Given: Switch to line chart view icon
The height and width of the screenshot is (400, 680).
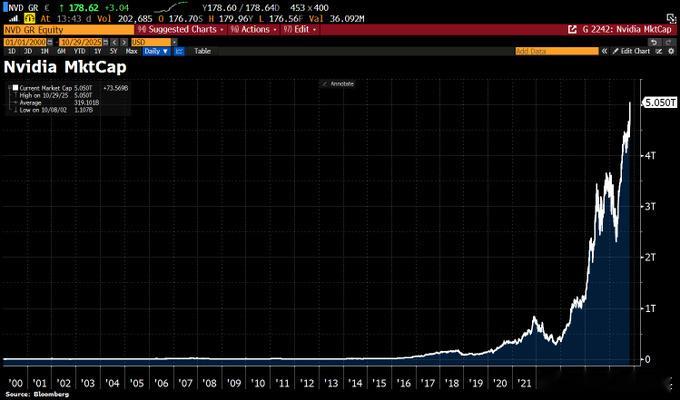Looking at the screenshot, I should 180,51.
